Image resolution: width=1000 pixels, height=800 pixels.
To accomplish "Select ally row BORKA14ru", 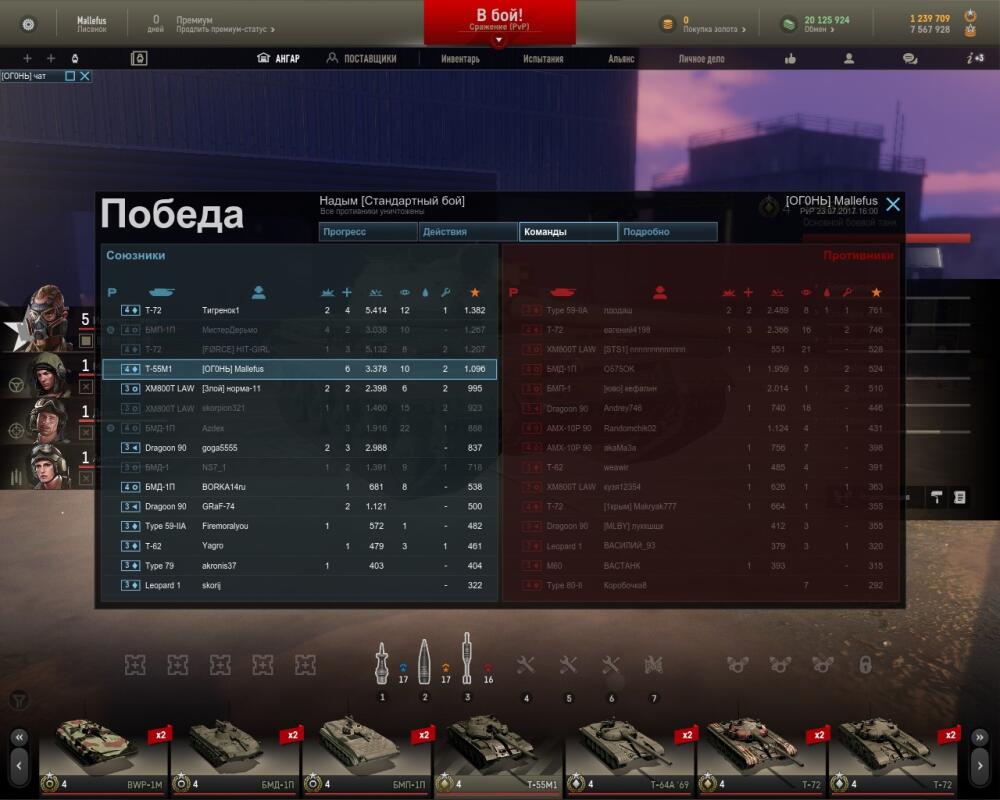I will [x=299, y=487].
